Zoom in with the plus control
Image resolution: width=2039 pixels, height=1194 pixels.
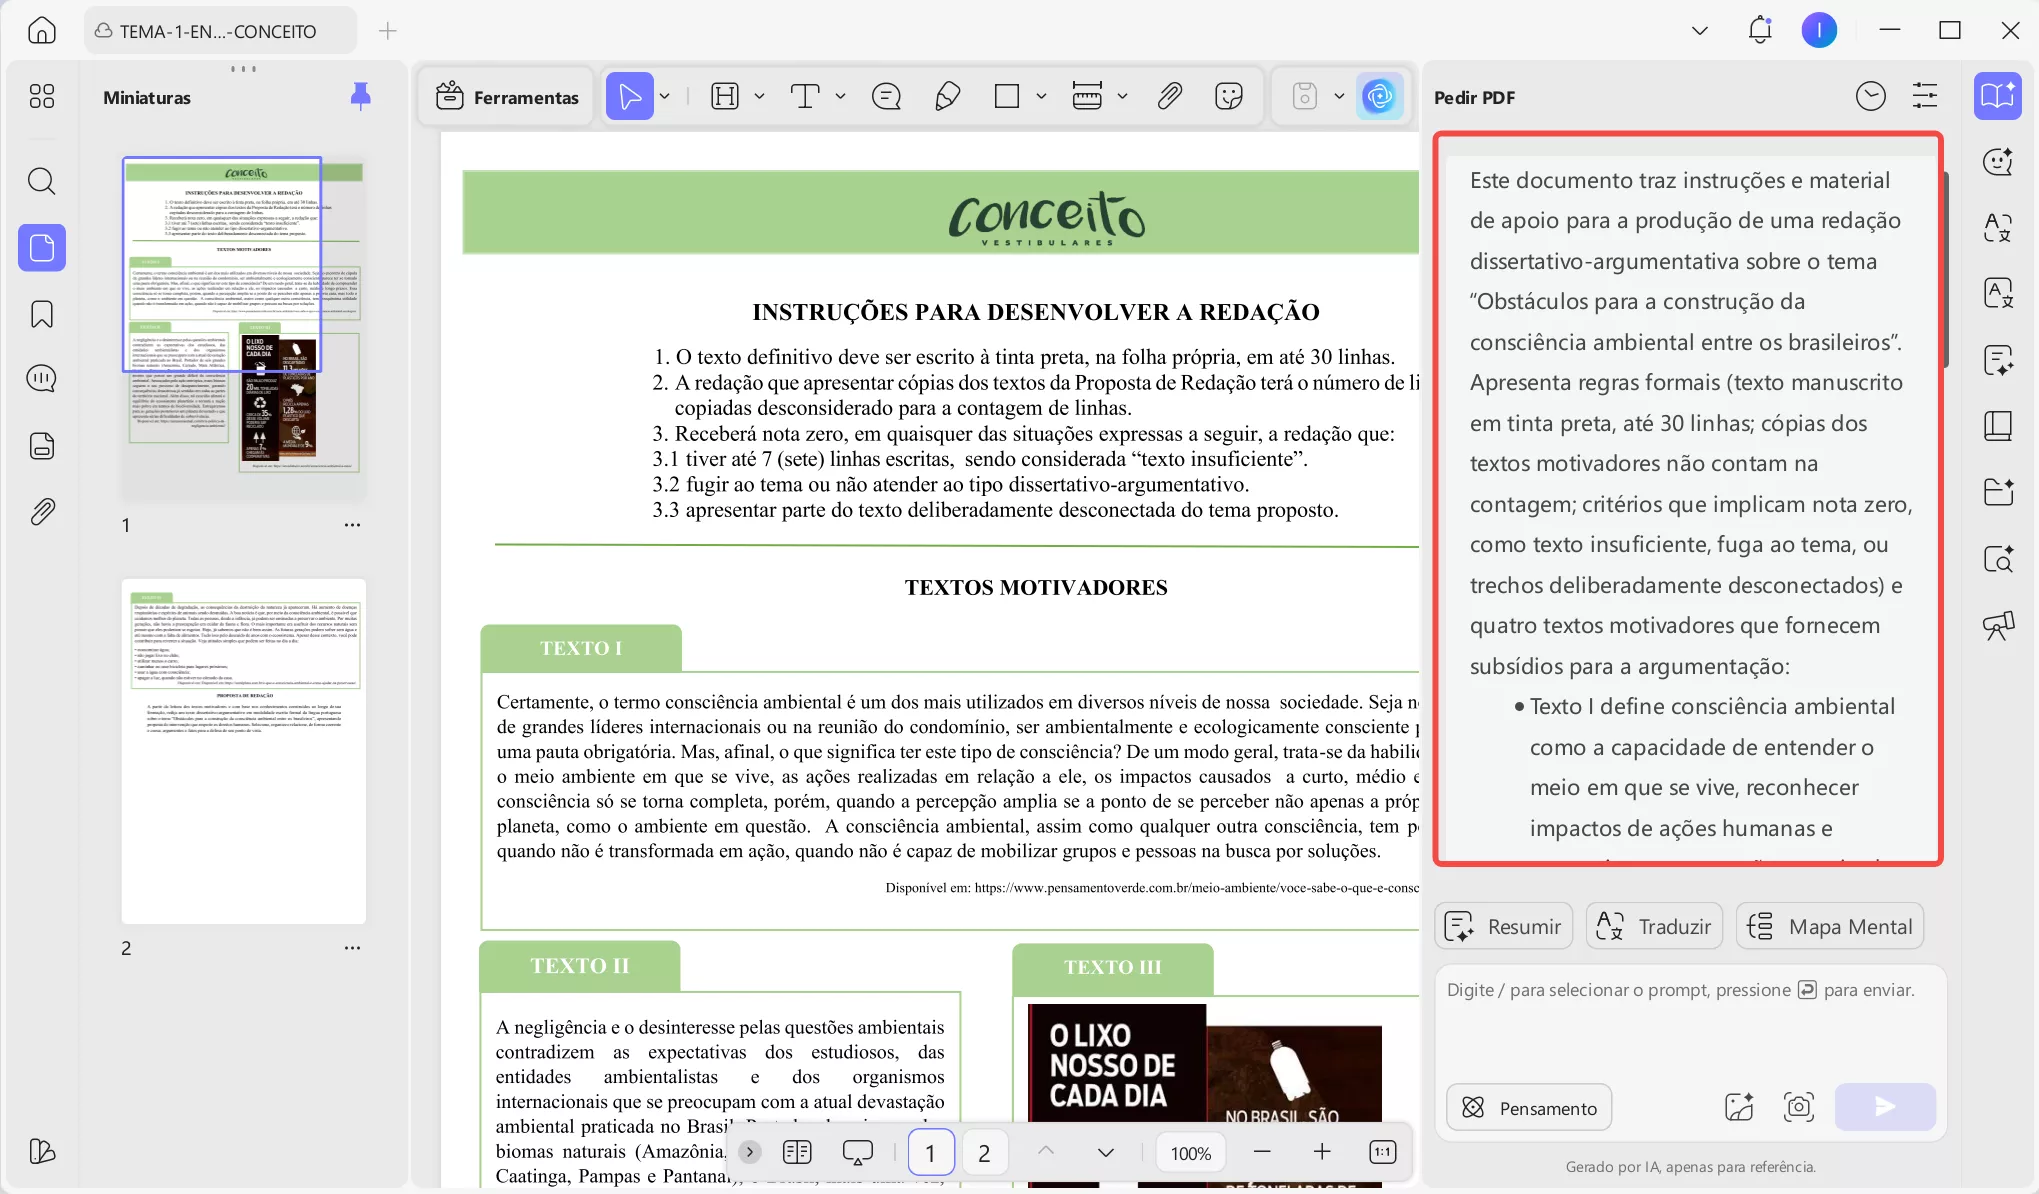point(1322,1152)
